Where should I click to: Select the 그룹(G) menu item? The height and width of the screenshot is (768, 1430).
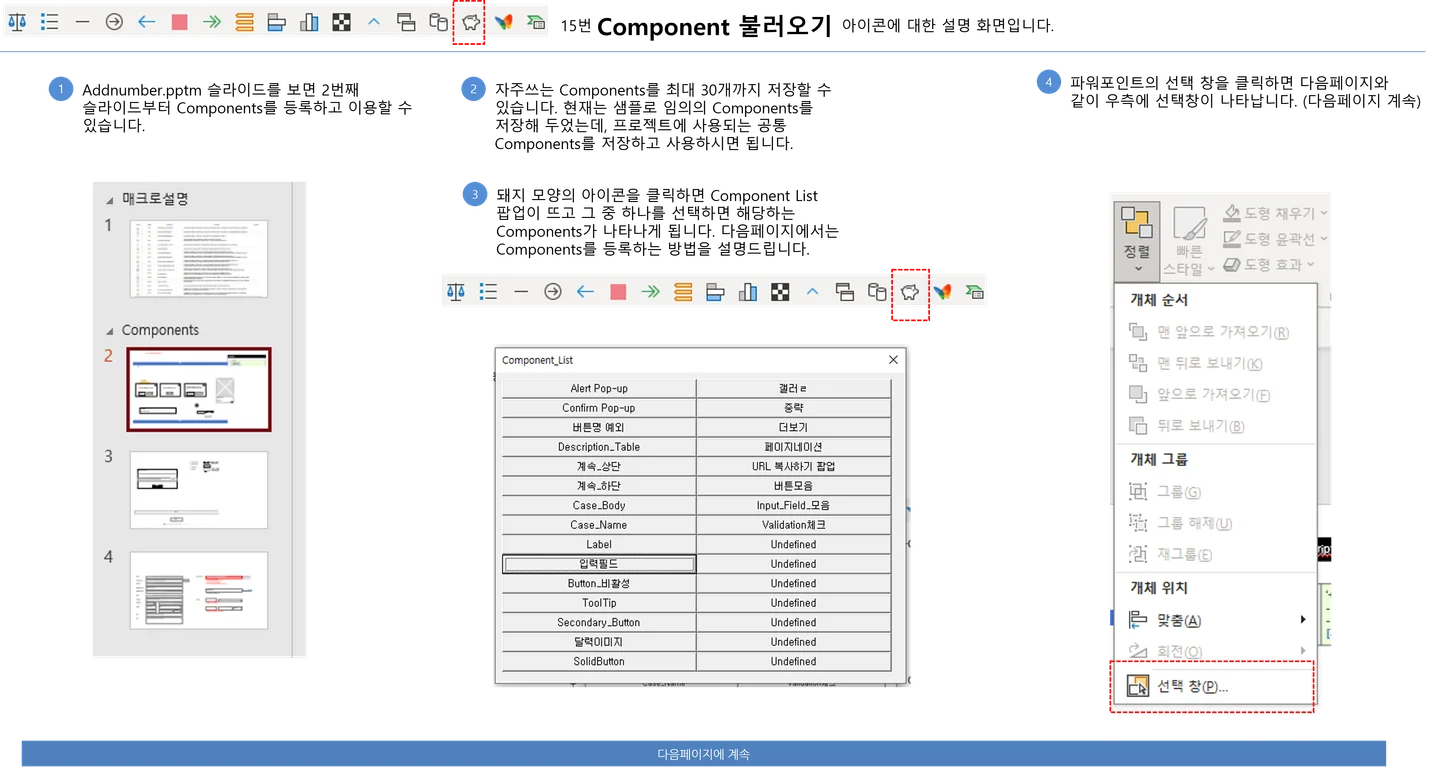1216,492
